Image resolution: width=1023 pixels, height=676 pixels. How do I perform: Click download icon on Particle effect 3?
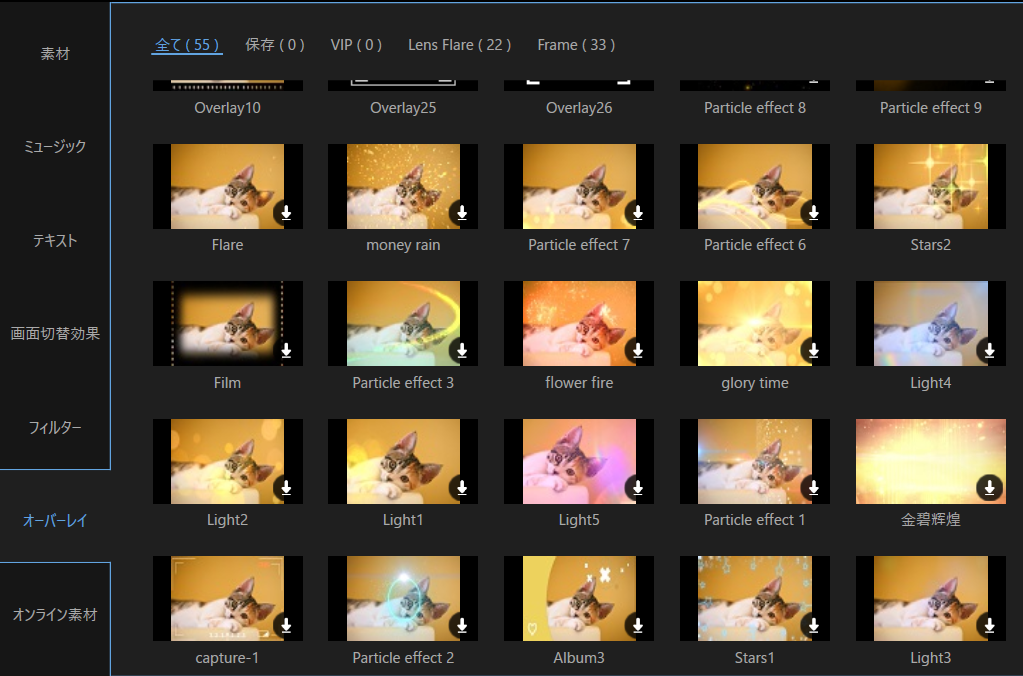pyautogui.click(x=462, y=350)
